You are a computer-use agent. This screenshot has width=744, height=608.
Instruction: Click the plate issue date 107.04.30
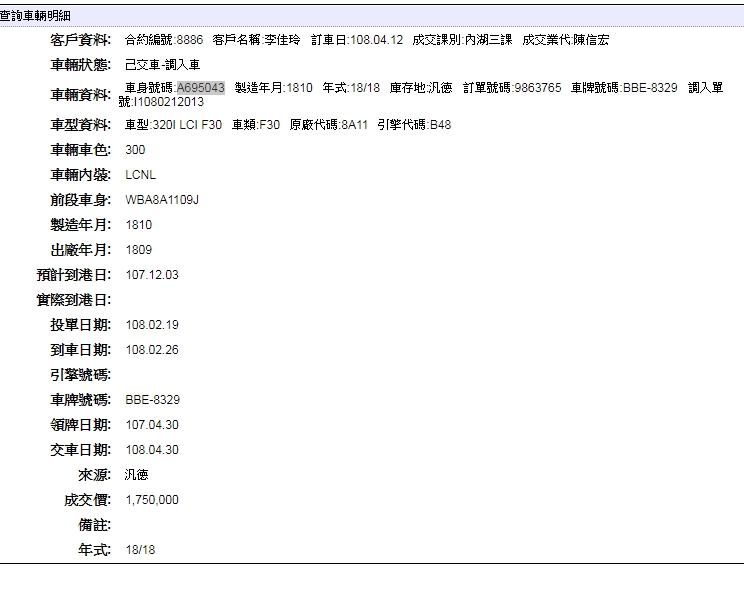[152, 425]
